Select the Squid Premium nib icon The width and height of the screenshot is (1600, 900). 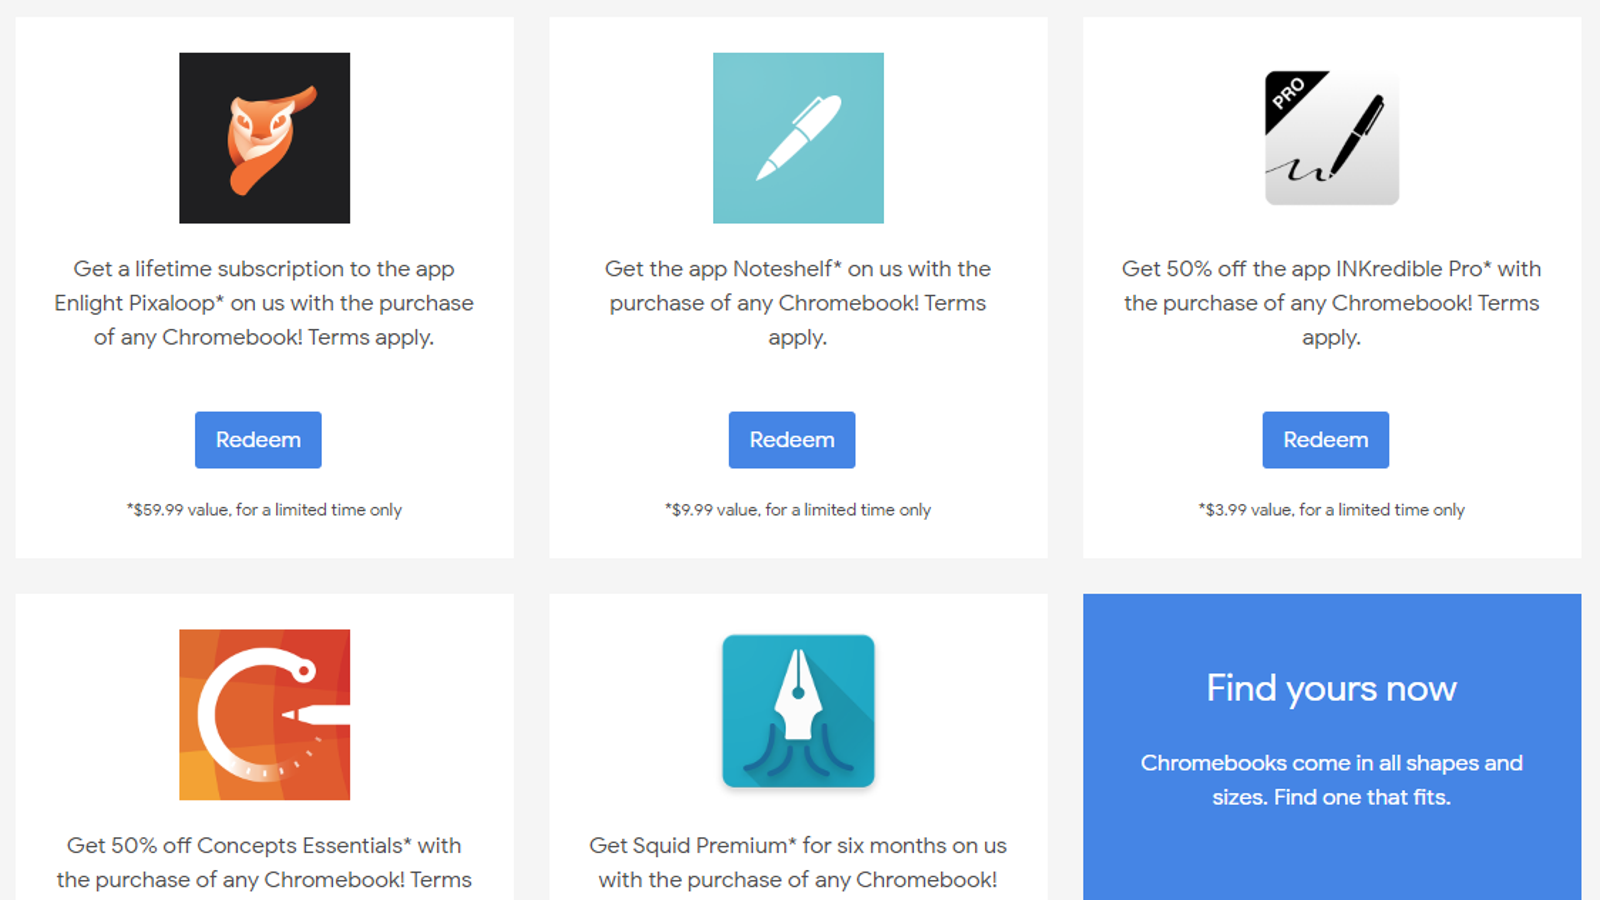[798, 711]
